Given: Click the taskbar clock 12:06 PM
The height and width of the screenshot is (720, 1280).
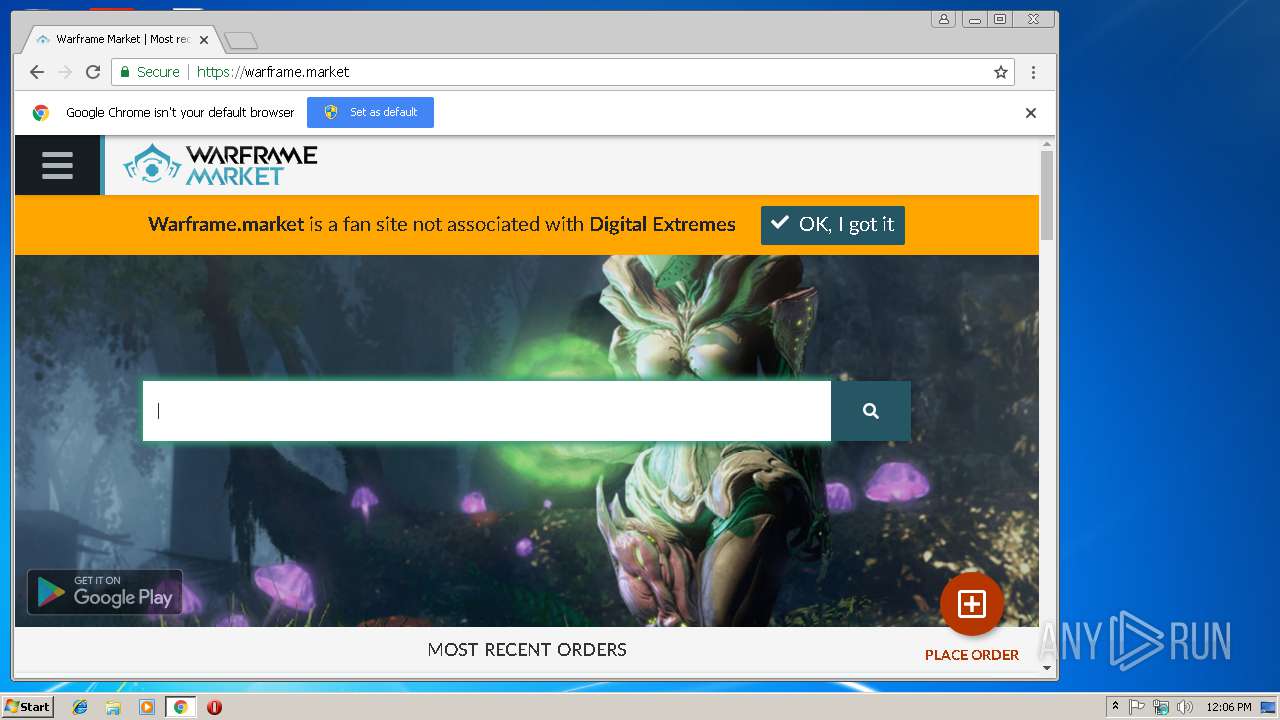Looking at the screenshot, I should pos(1228,707).
